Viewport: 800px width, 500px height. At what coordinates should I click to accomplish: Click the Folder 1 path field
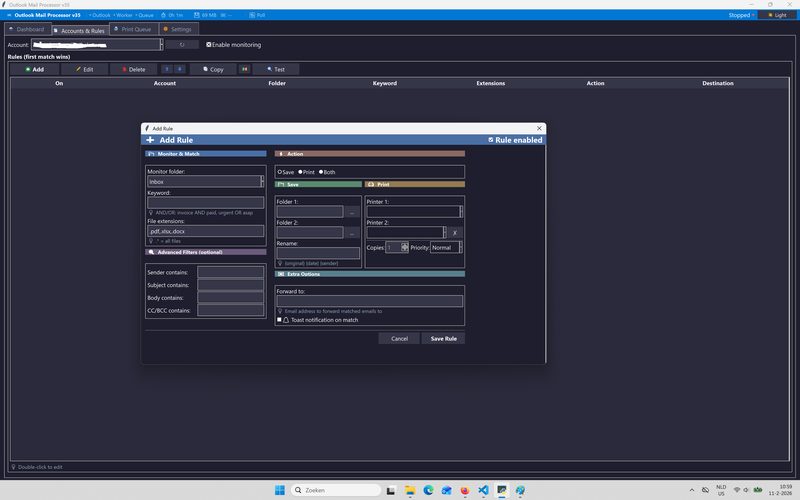310,212
